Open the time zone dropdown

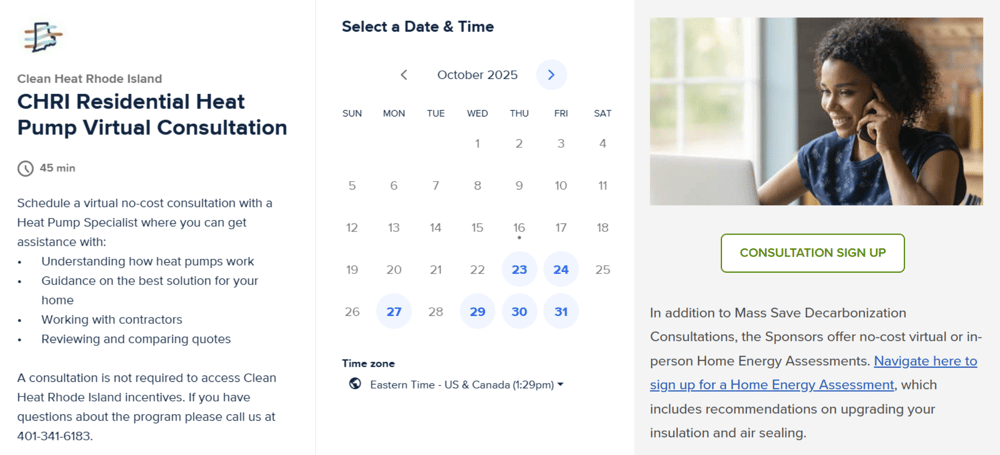(466, 384)
